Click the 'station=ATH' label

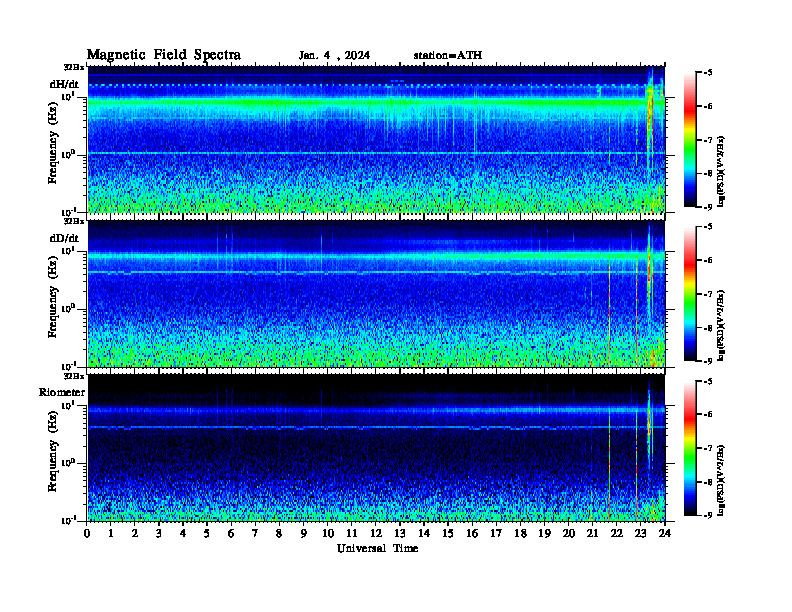(448, 56)
